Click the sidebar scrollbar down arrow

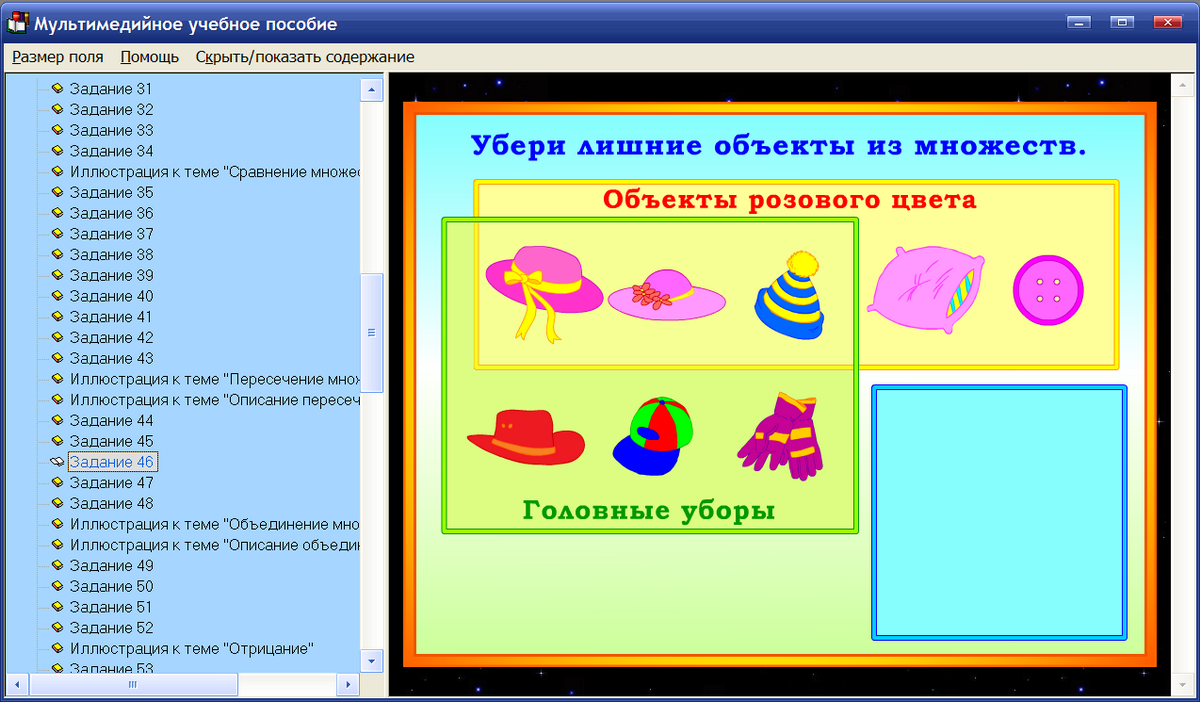[370, 660]
